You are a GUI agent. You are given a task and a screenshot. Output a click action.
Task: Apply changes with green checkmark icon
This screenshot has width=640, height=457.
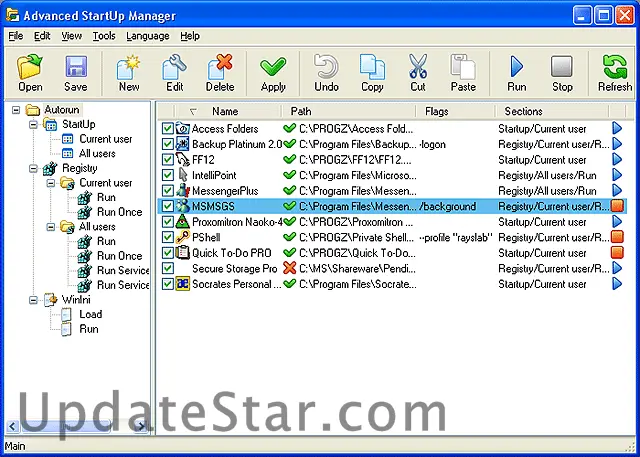(273, 67)
